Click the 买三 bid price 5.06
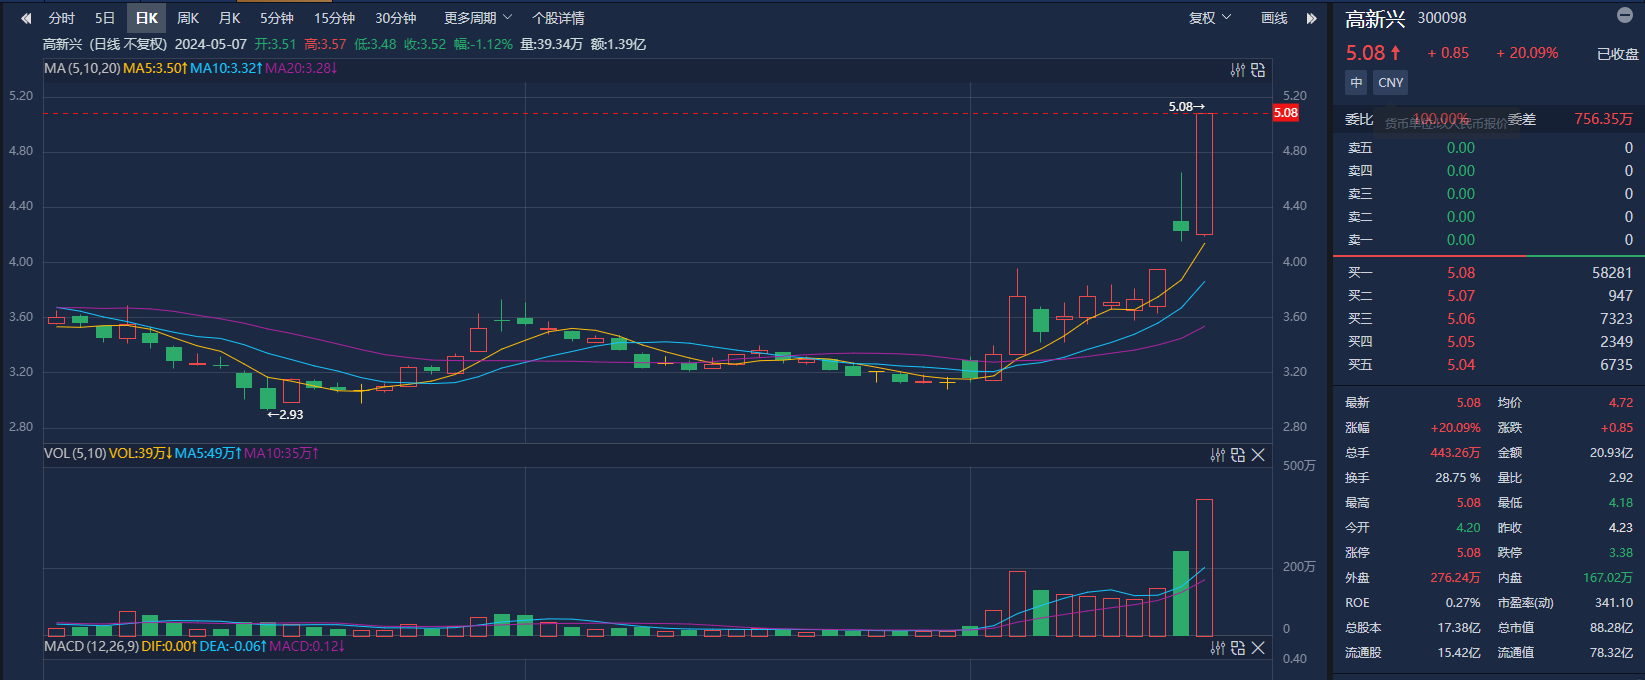Image resolution: width=1645 pixels, height=680 pixels. pyautogui.click(x=1461, y=319)
